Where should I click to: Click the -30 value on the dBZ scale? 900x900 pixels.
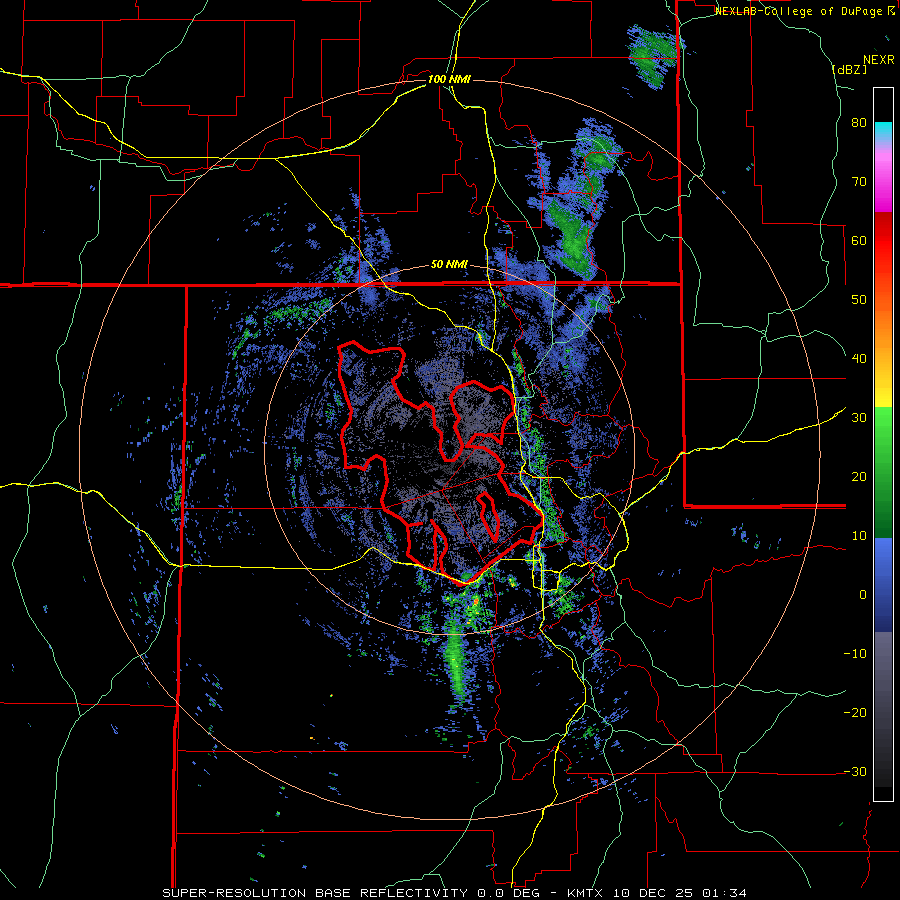[x=855, y=772]
